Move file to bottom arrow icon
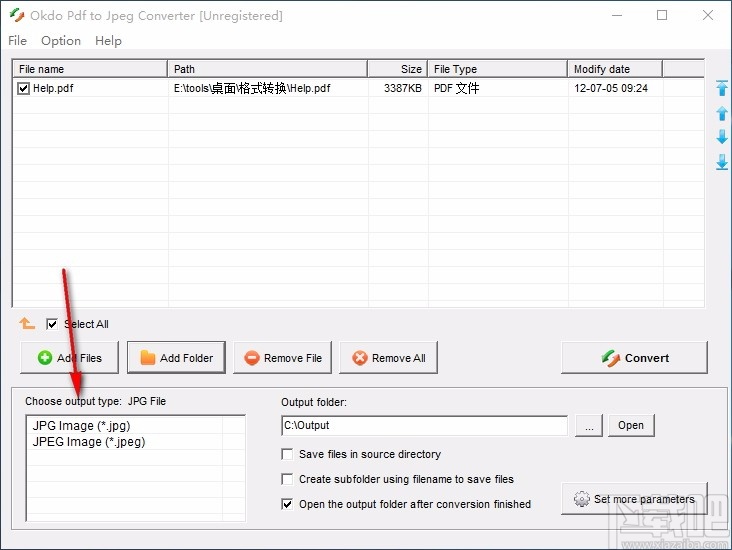This screenshot has width=732, height=550. click(722, 162)
